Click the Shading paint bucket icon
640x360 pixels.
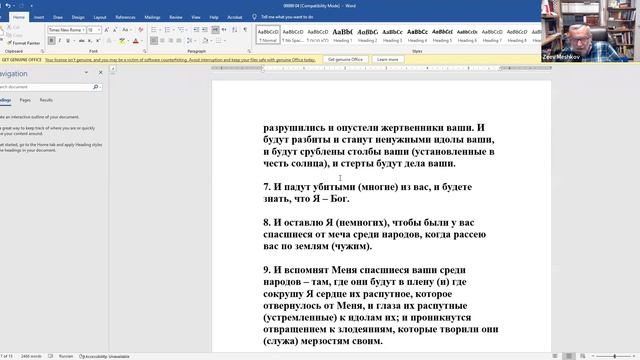coord(204,41)
